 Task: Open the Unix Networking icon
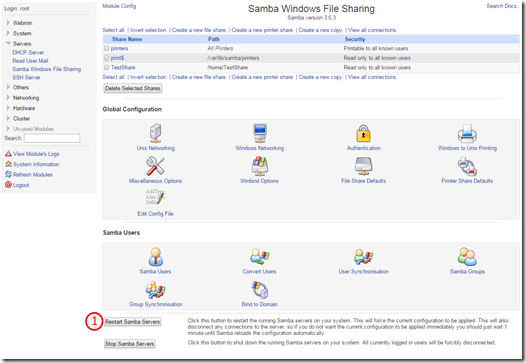(x=155, y=133)
